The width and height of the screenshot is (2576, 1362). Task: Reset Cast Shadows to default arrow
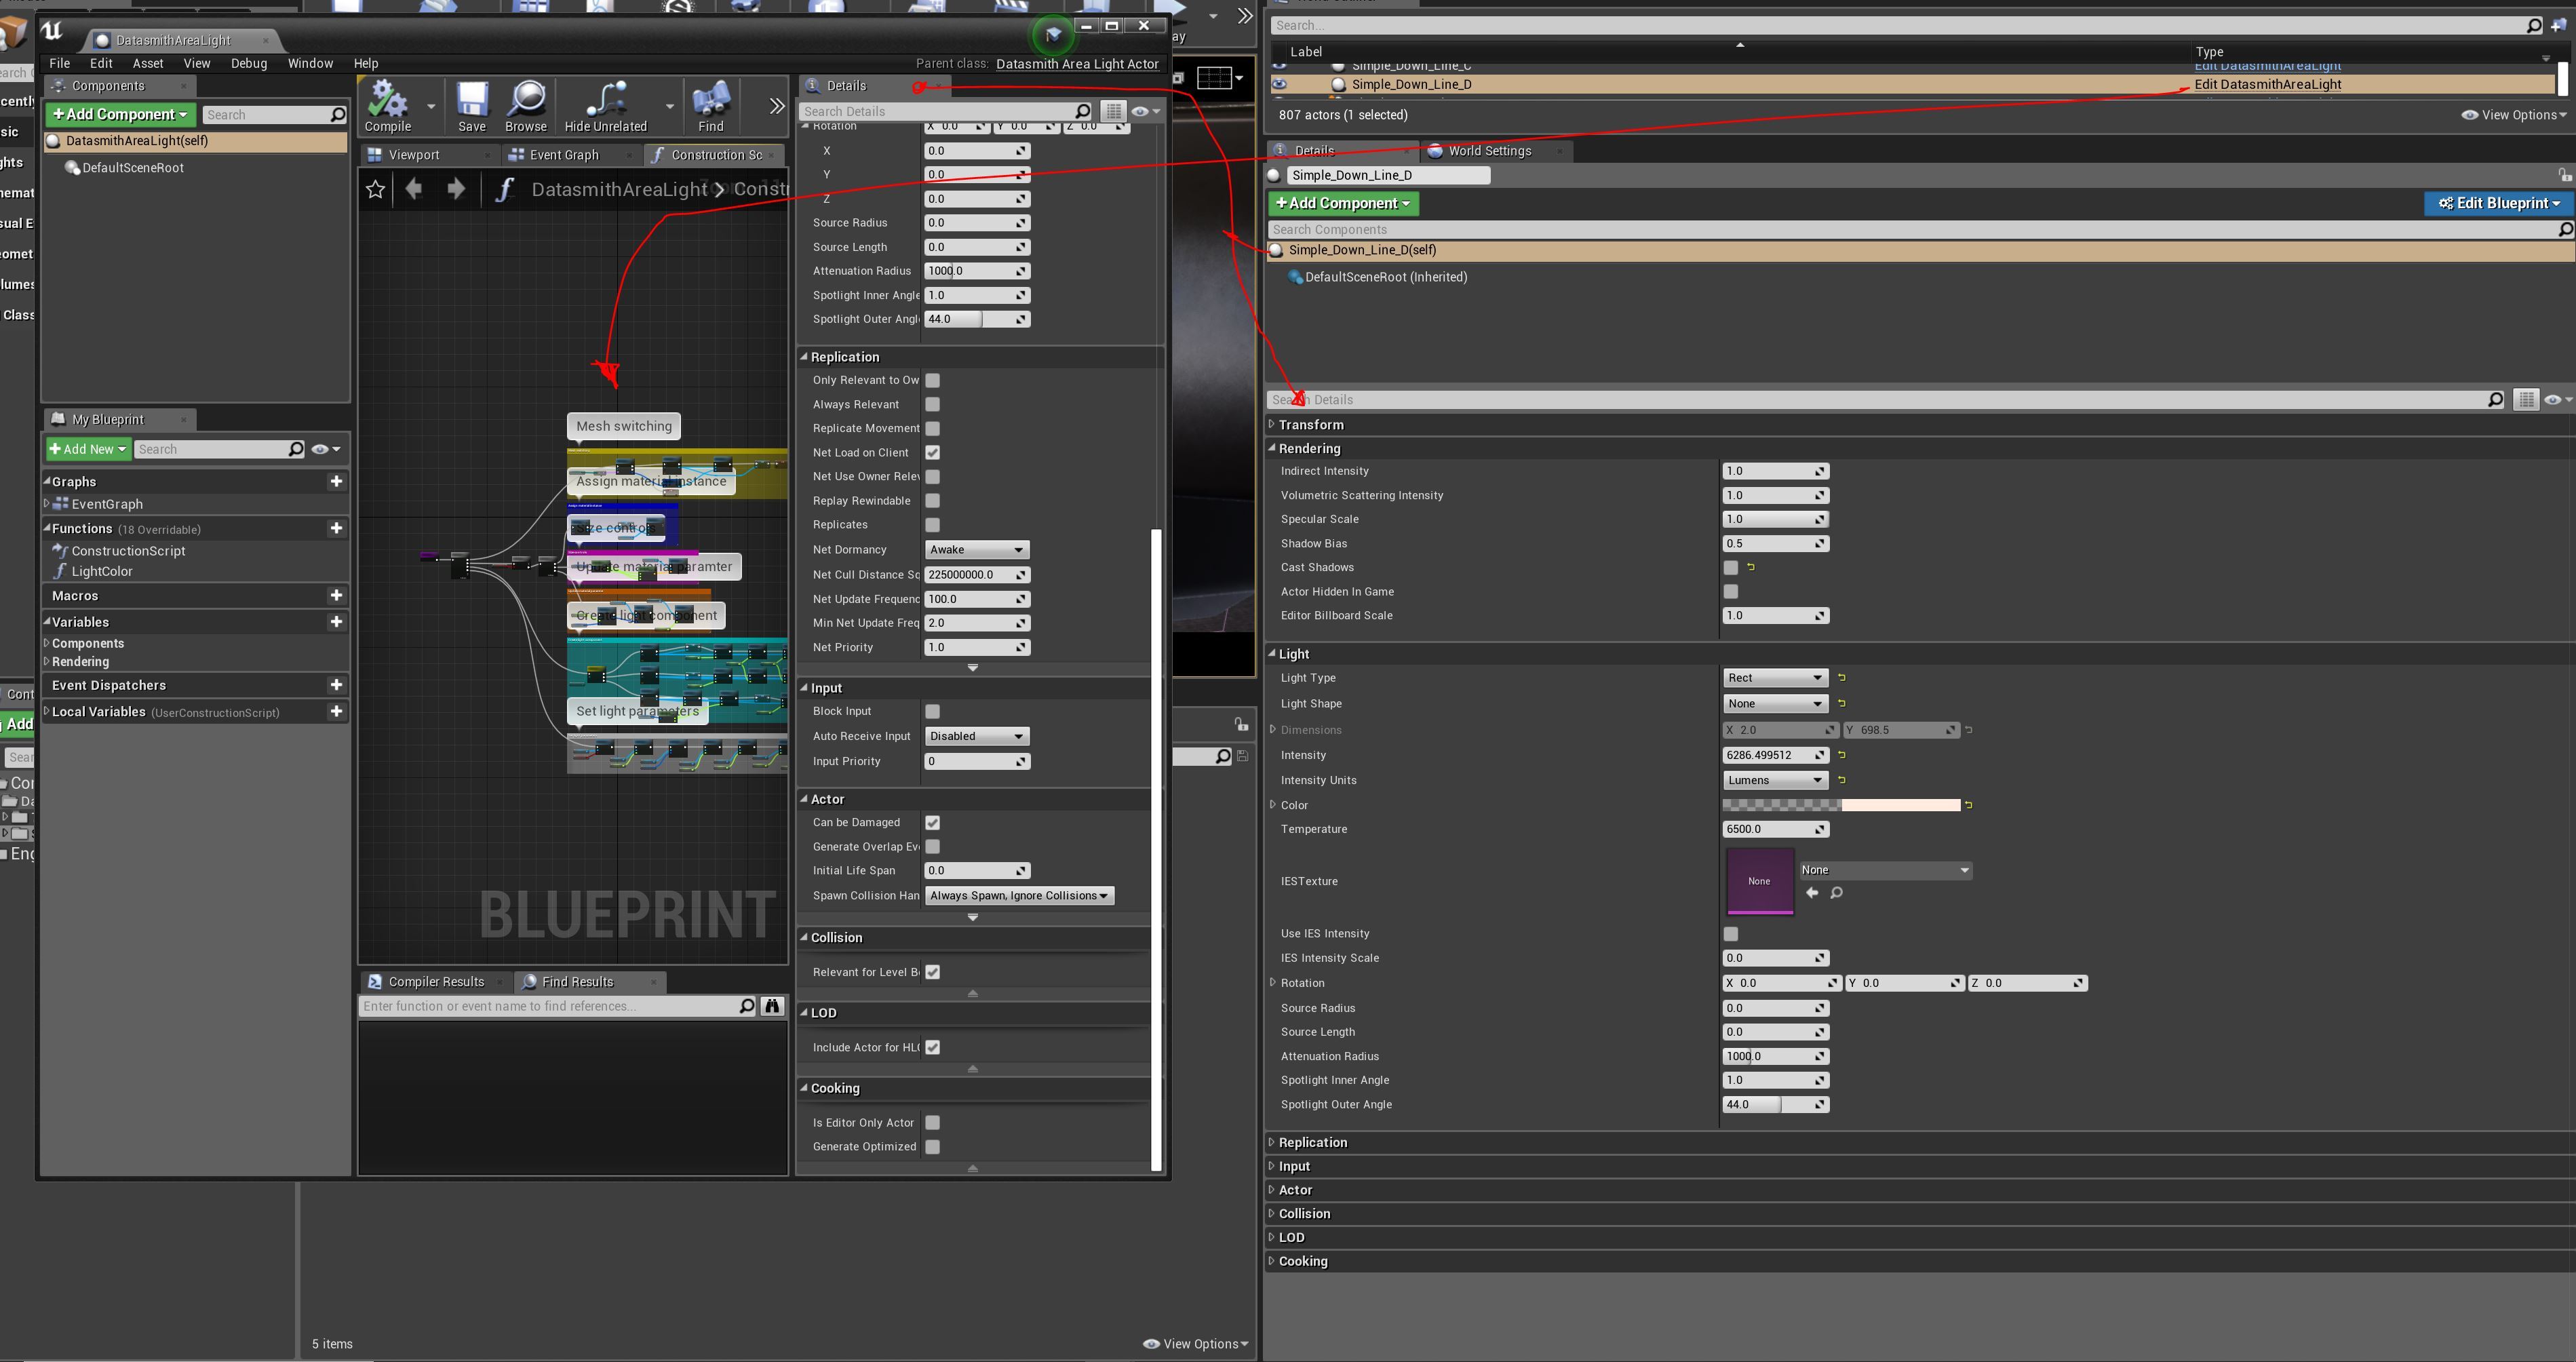pos(1751,567)
